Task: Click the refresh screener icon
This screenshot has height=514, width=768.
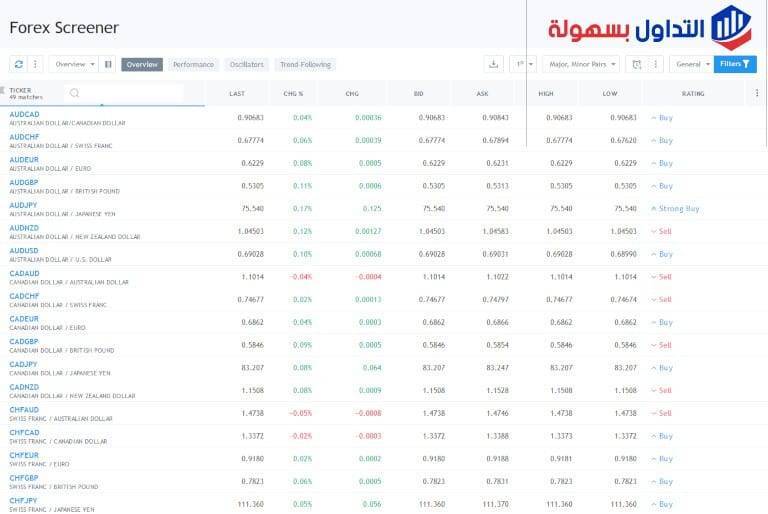Action: 19,64
